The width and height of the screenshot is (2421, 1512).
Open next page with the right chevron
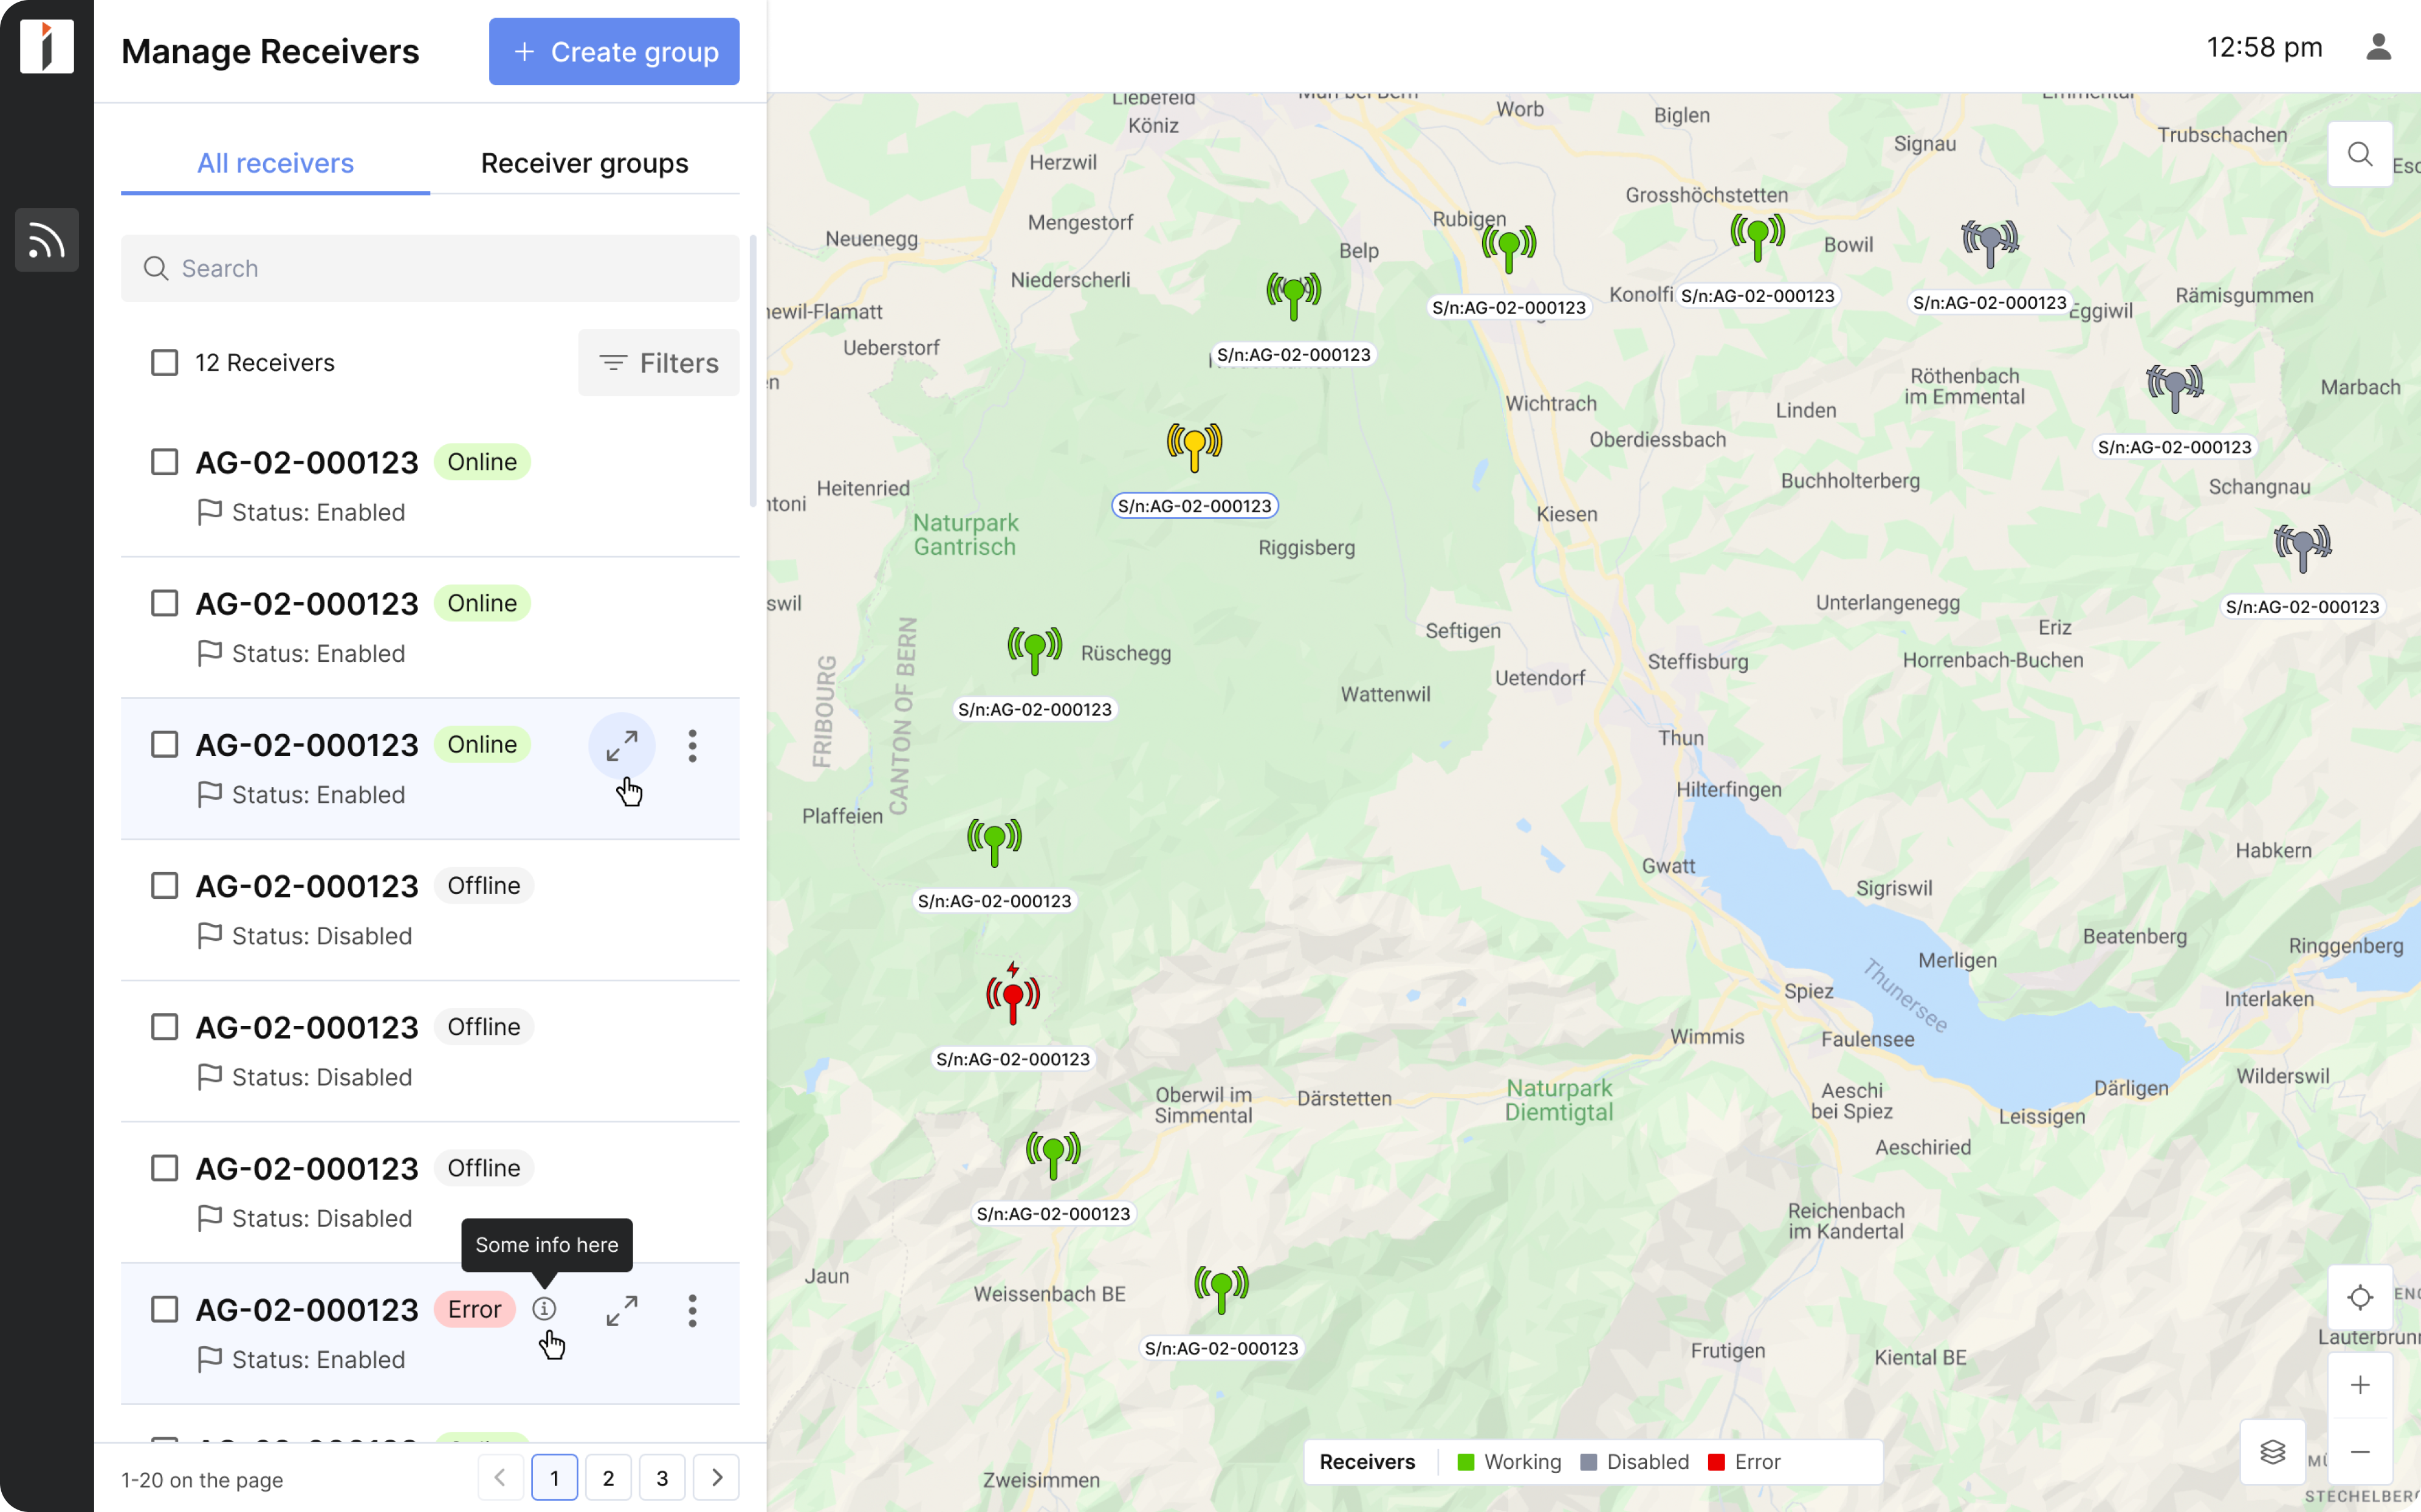[x=716, y=1477]
